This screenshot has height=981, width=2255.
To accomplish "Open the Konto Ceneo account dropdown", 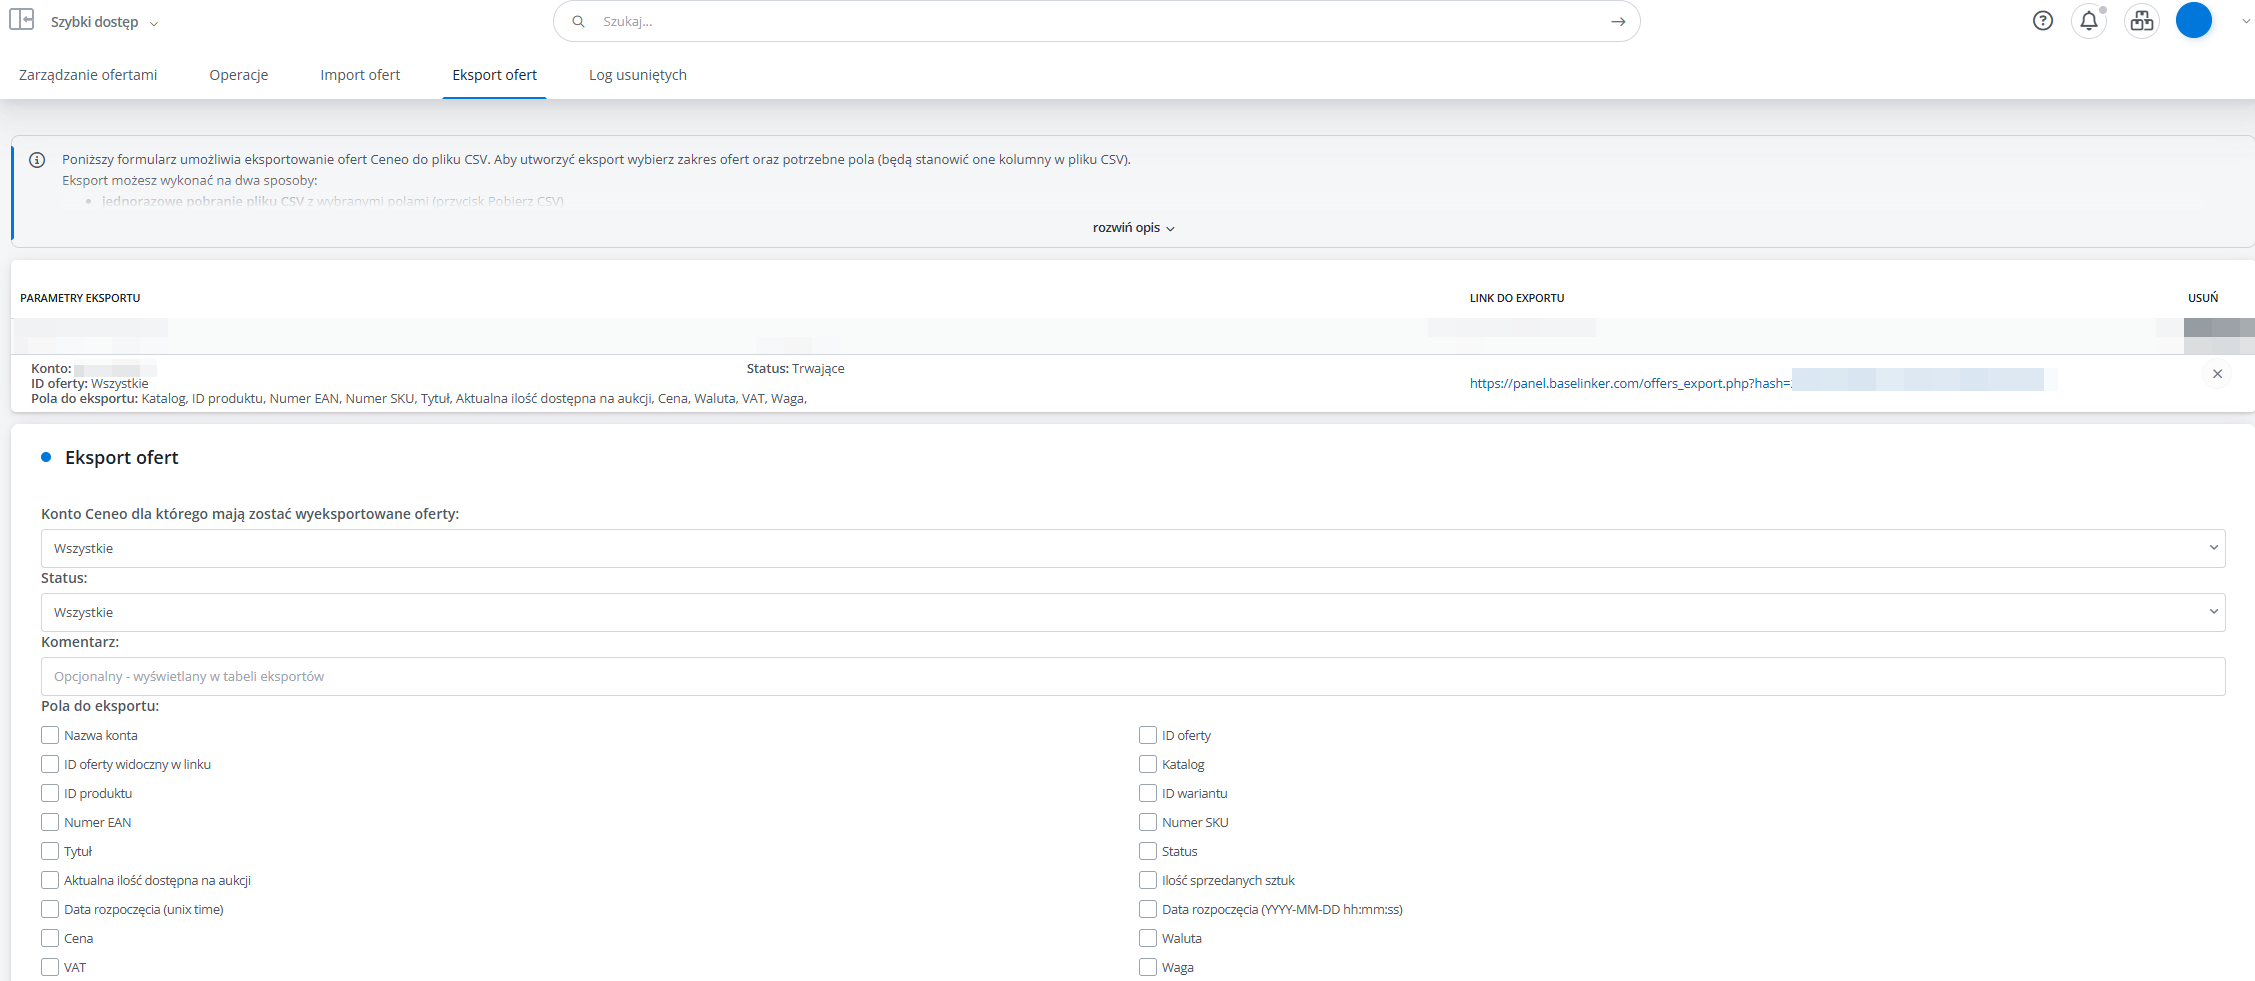I will coord(1132,548).
